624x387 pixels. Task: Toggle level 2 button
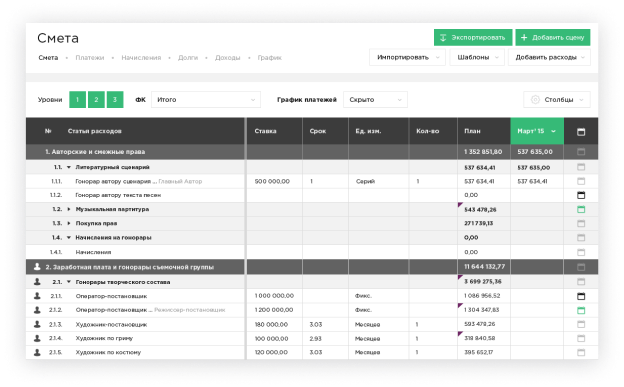point(96,100)
